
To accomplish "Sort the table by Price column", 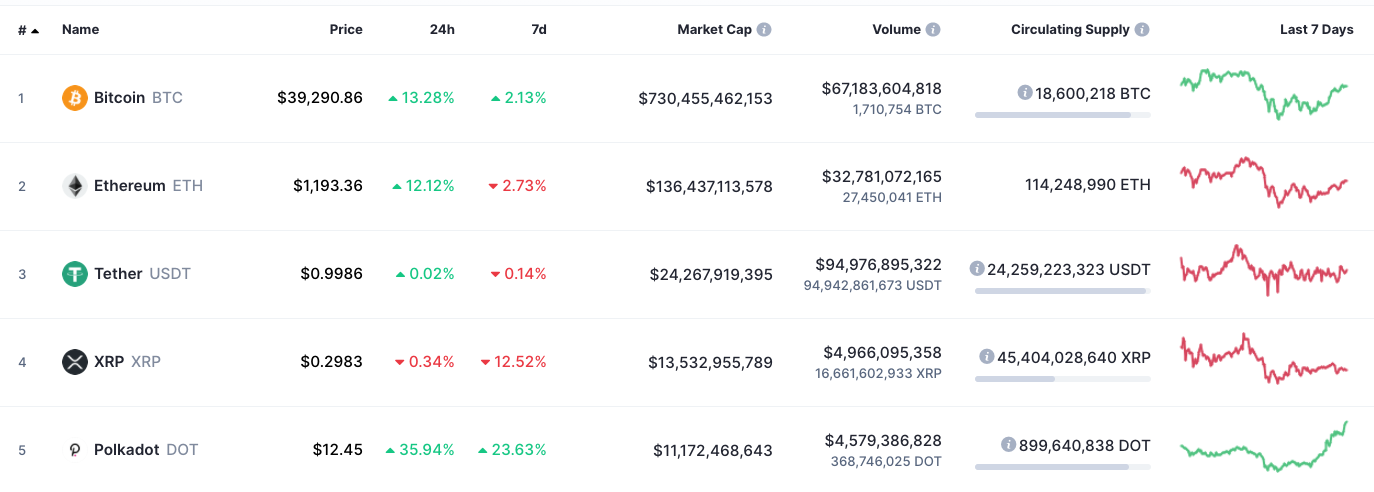I will (x=346, y=30).
